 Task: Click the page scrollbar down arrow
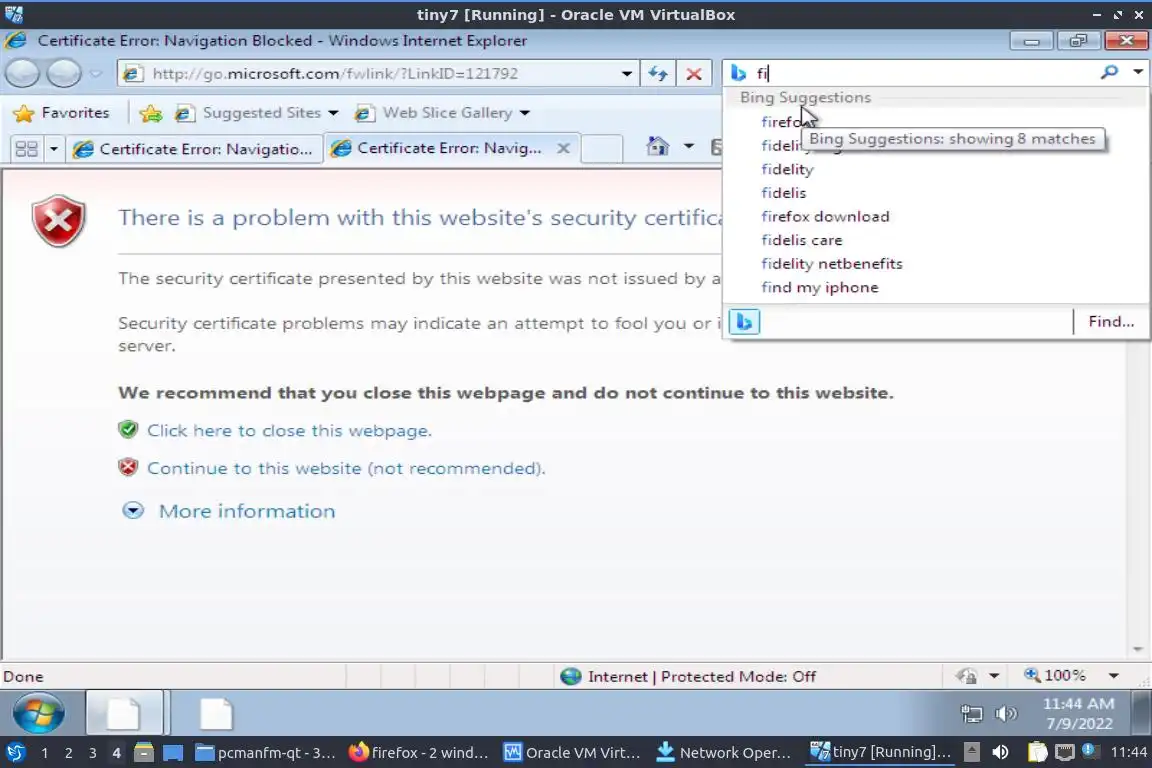click(x=1138, y=649)
